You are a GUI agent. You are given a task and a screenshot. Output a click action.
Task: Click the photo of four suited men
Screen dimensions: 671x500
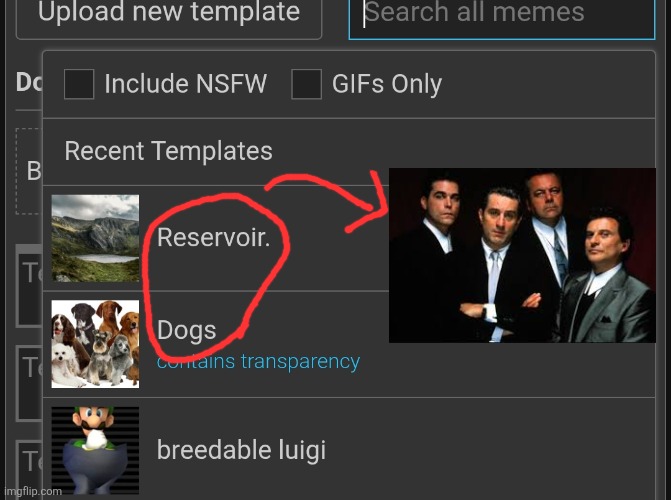[522, 255]
